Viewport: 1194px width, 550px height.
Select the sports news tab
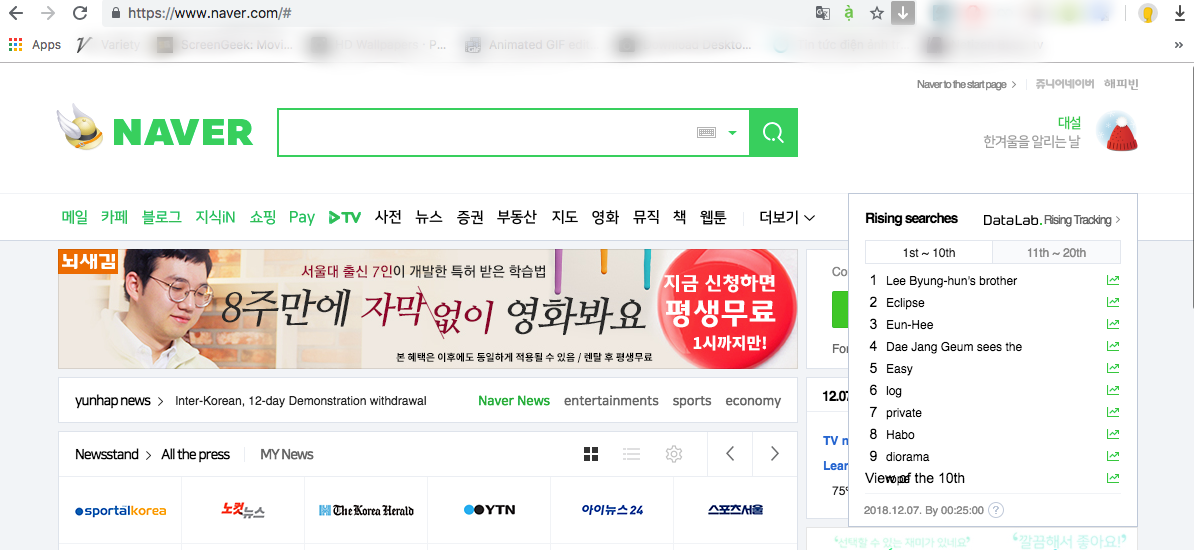(x=692, y=401)
